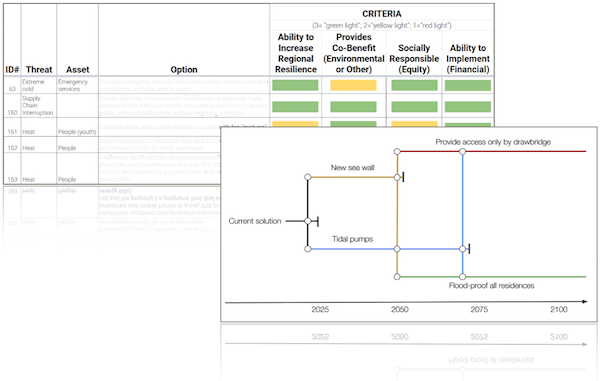Select the ID# column header
This screenshot has width=600, height=381.
pos(12,70)
